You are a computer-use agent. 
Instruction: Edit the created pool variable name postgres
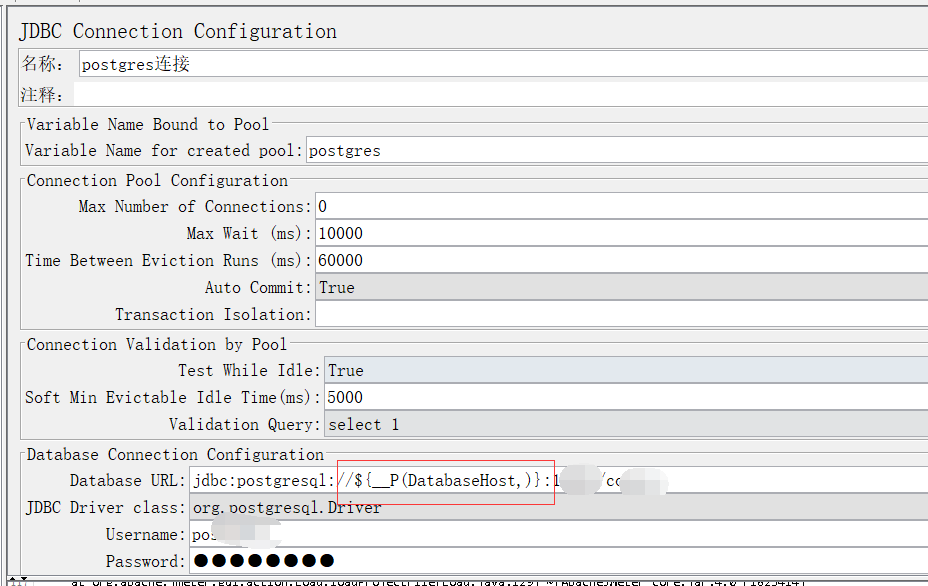pyautogui.click(x=617, y=150)
